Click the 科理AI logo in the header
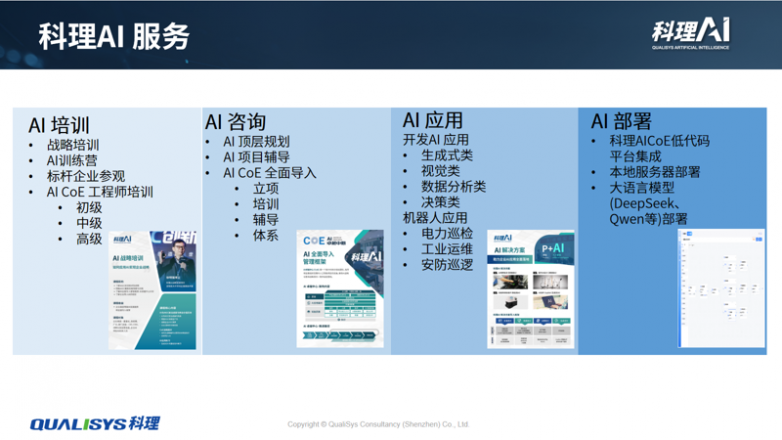Screen dimensions: 782x440 click(690, 33)
